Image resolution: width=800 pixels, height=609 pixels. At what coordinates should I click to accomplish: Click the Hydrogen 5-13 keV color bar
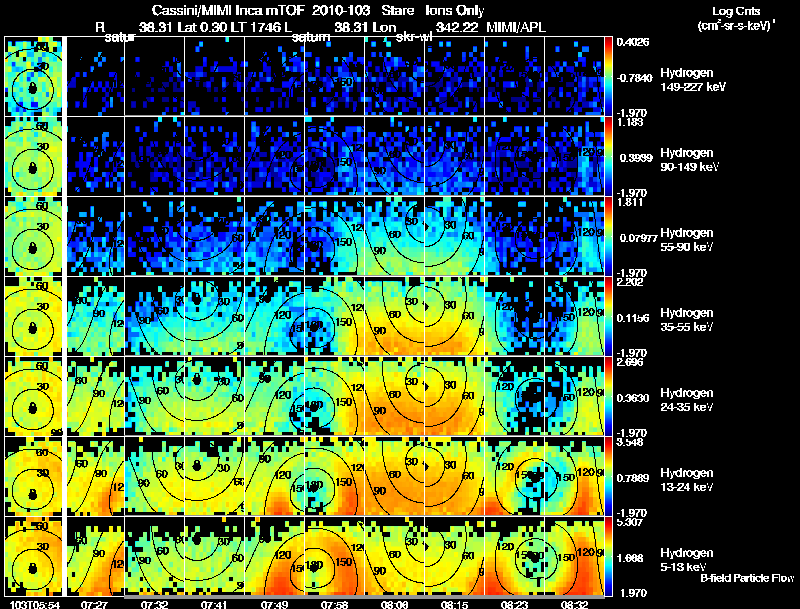point(608,556)
